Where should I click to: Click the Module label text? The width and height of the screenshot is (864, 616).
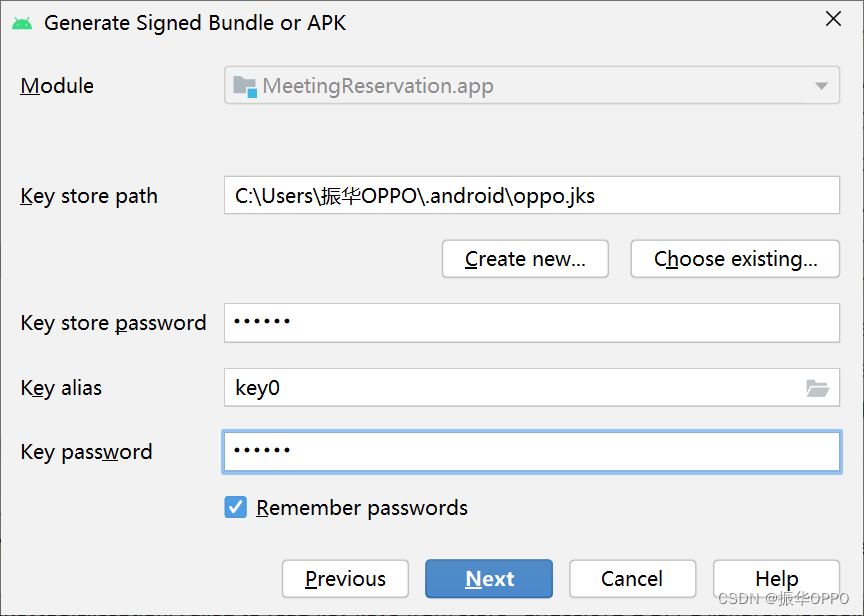[56, 86]
